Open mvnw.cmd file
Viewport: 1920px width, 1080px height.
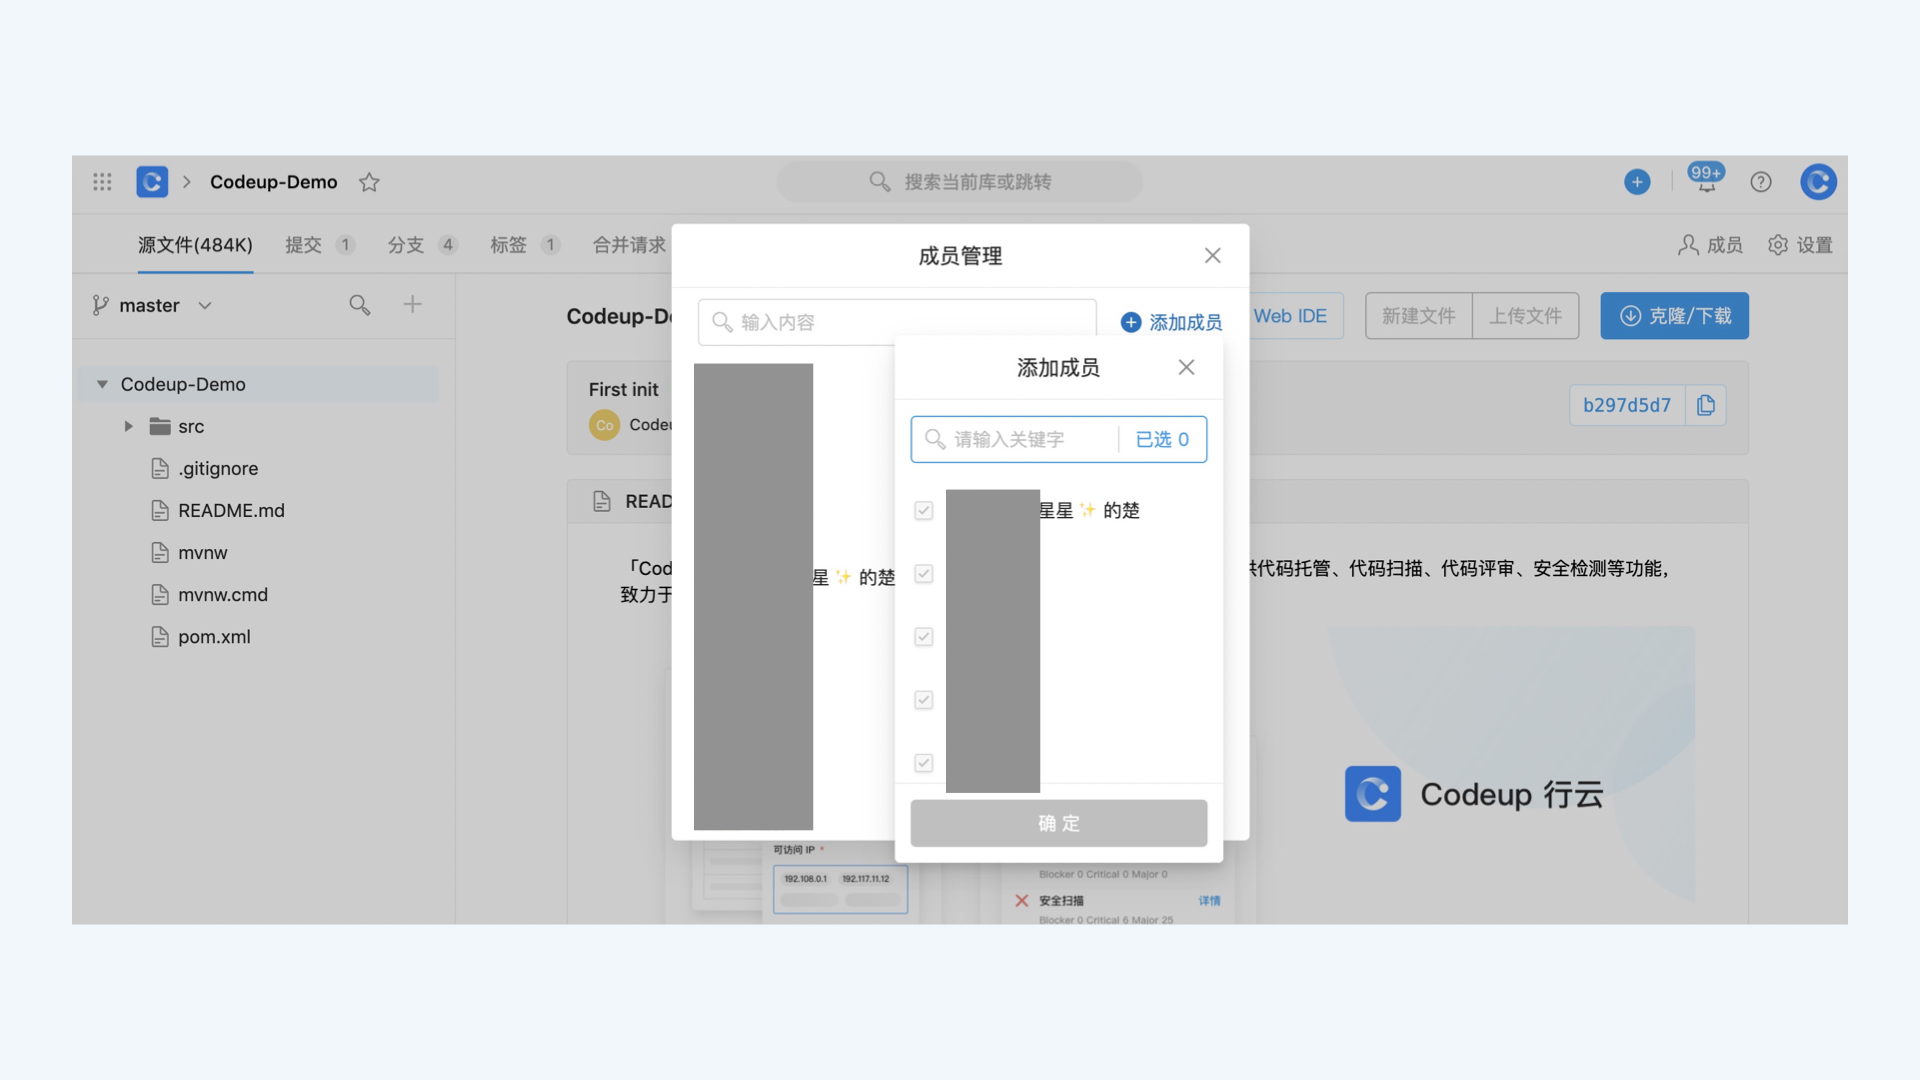coord(223,594)
